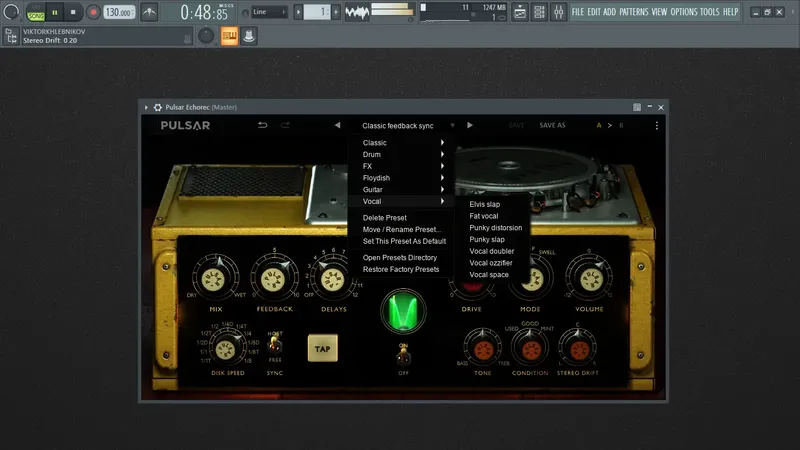Open the ADD menu

pos(610,12)
